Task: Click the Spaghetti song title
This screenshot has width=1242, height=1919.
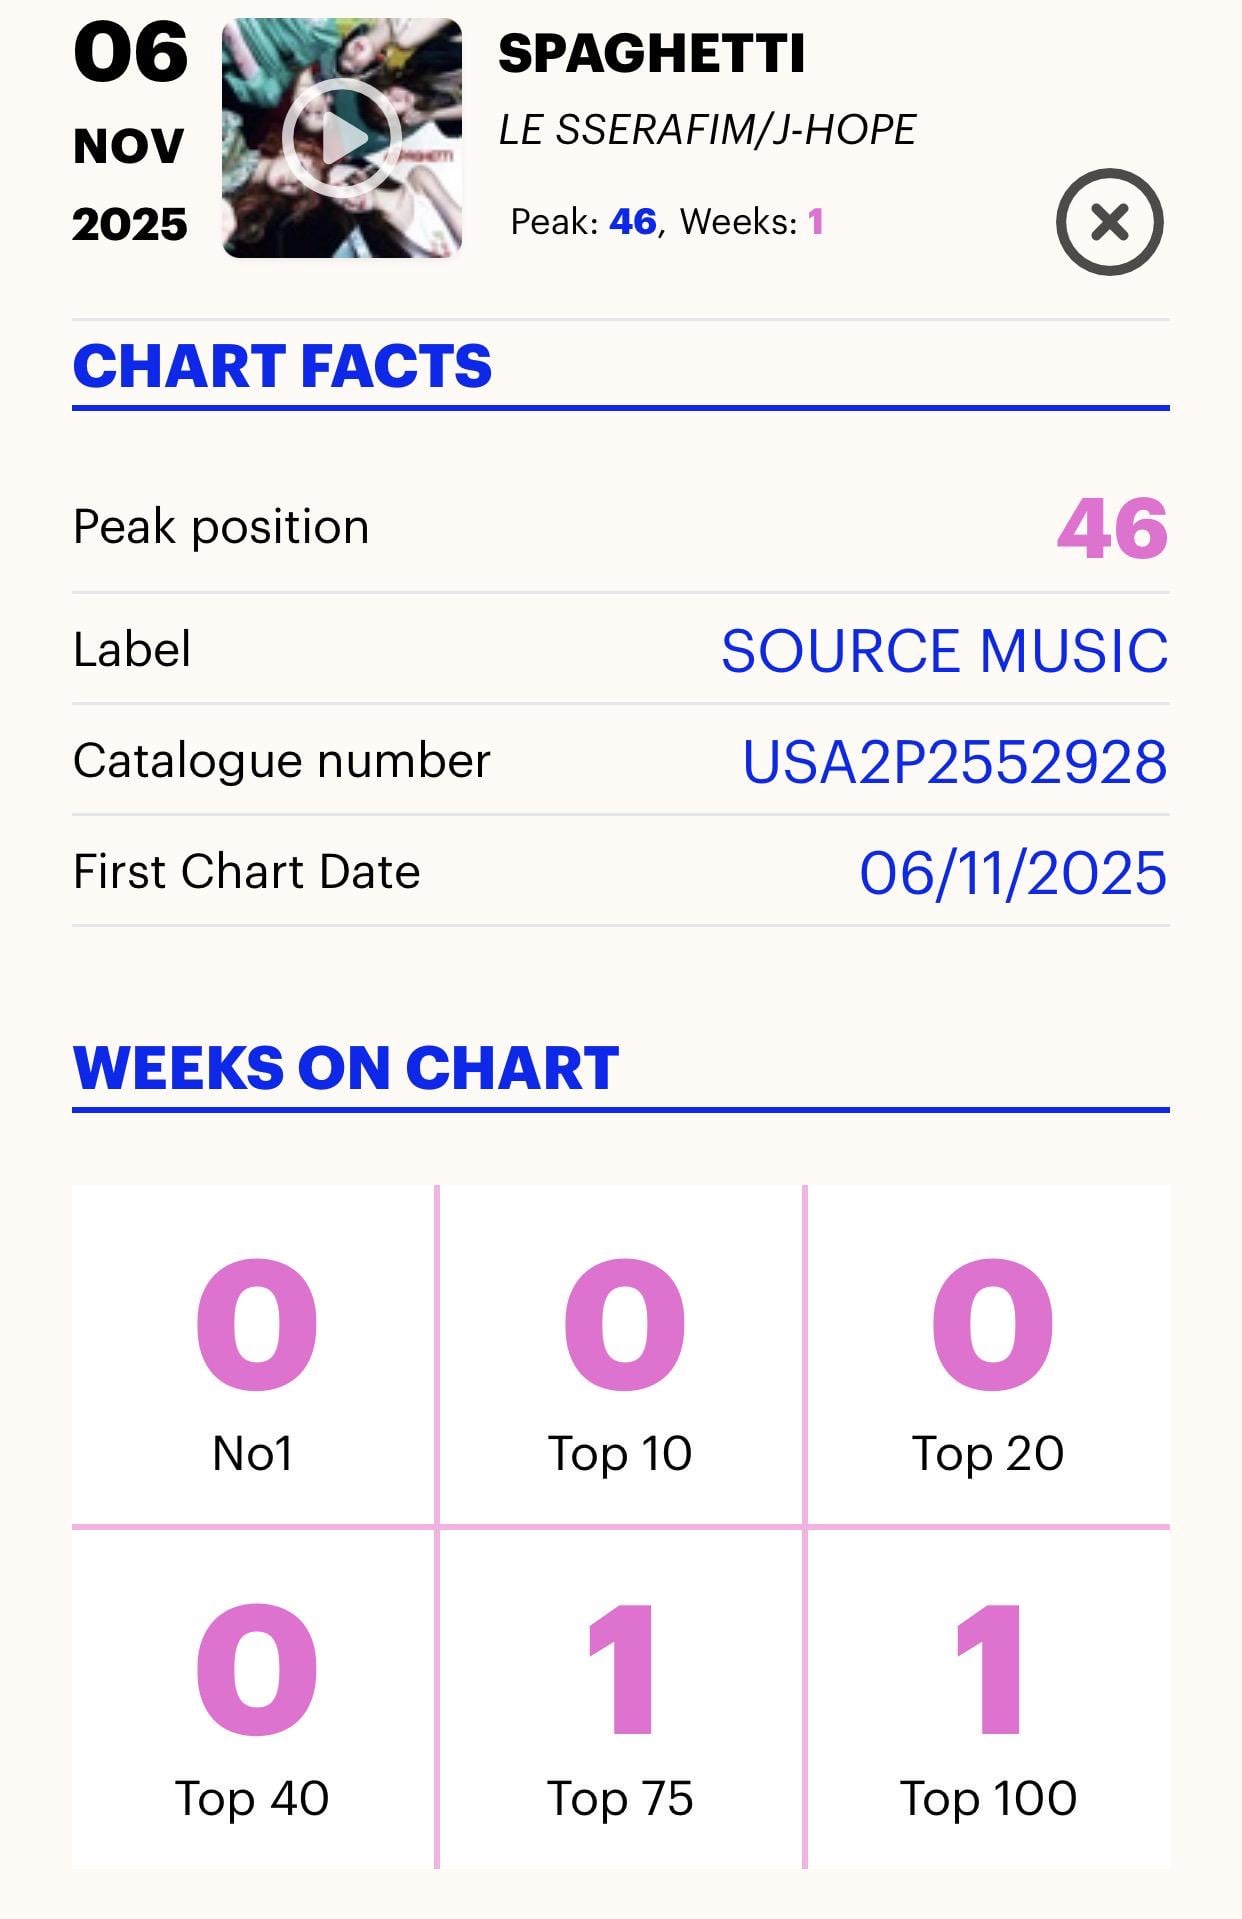Action: pos(651,54)
